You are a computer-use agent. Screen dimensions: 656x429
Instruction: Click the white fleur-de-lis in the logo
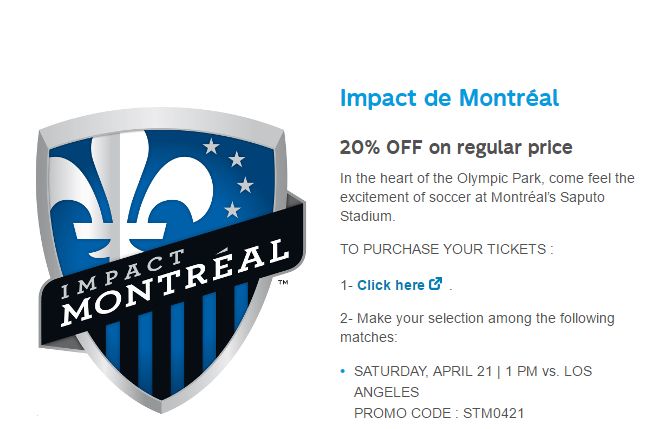tap(130, 193)
